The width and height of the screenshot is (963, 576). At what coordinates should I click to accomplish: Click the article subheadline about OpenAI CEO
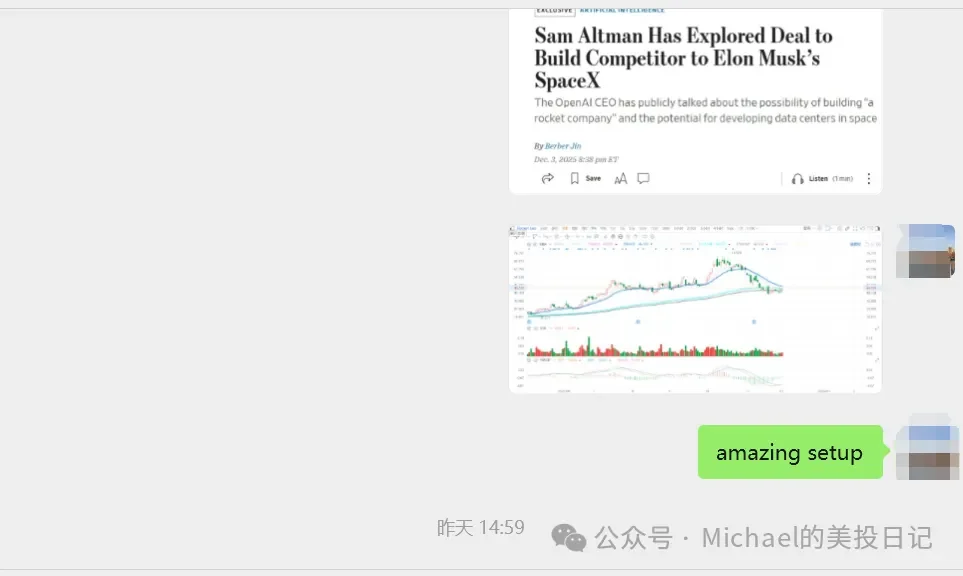pos(705,110)
